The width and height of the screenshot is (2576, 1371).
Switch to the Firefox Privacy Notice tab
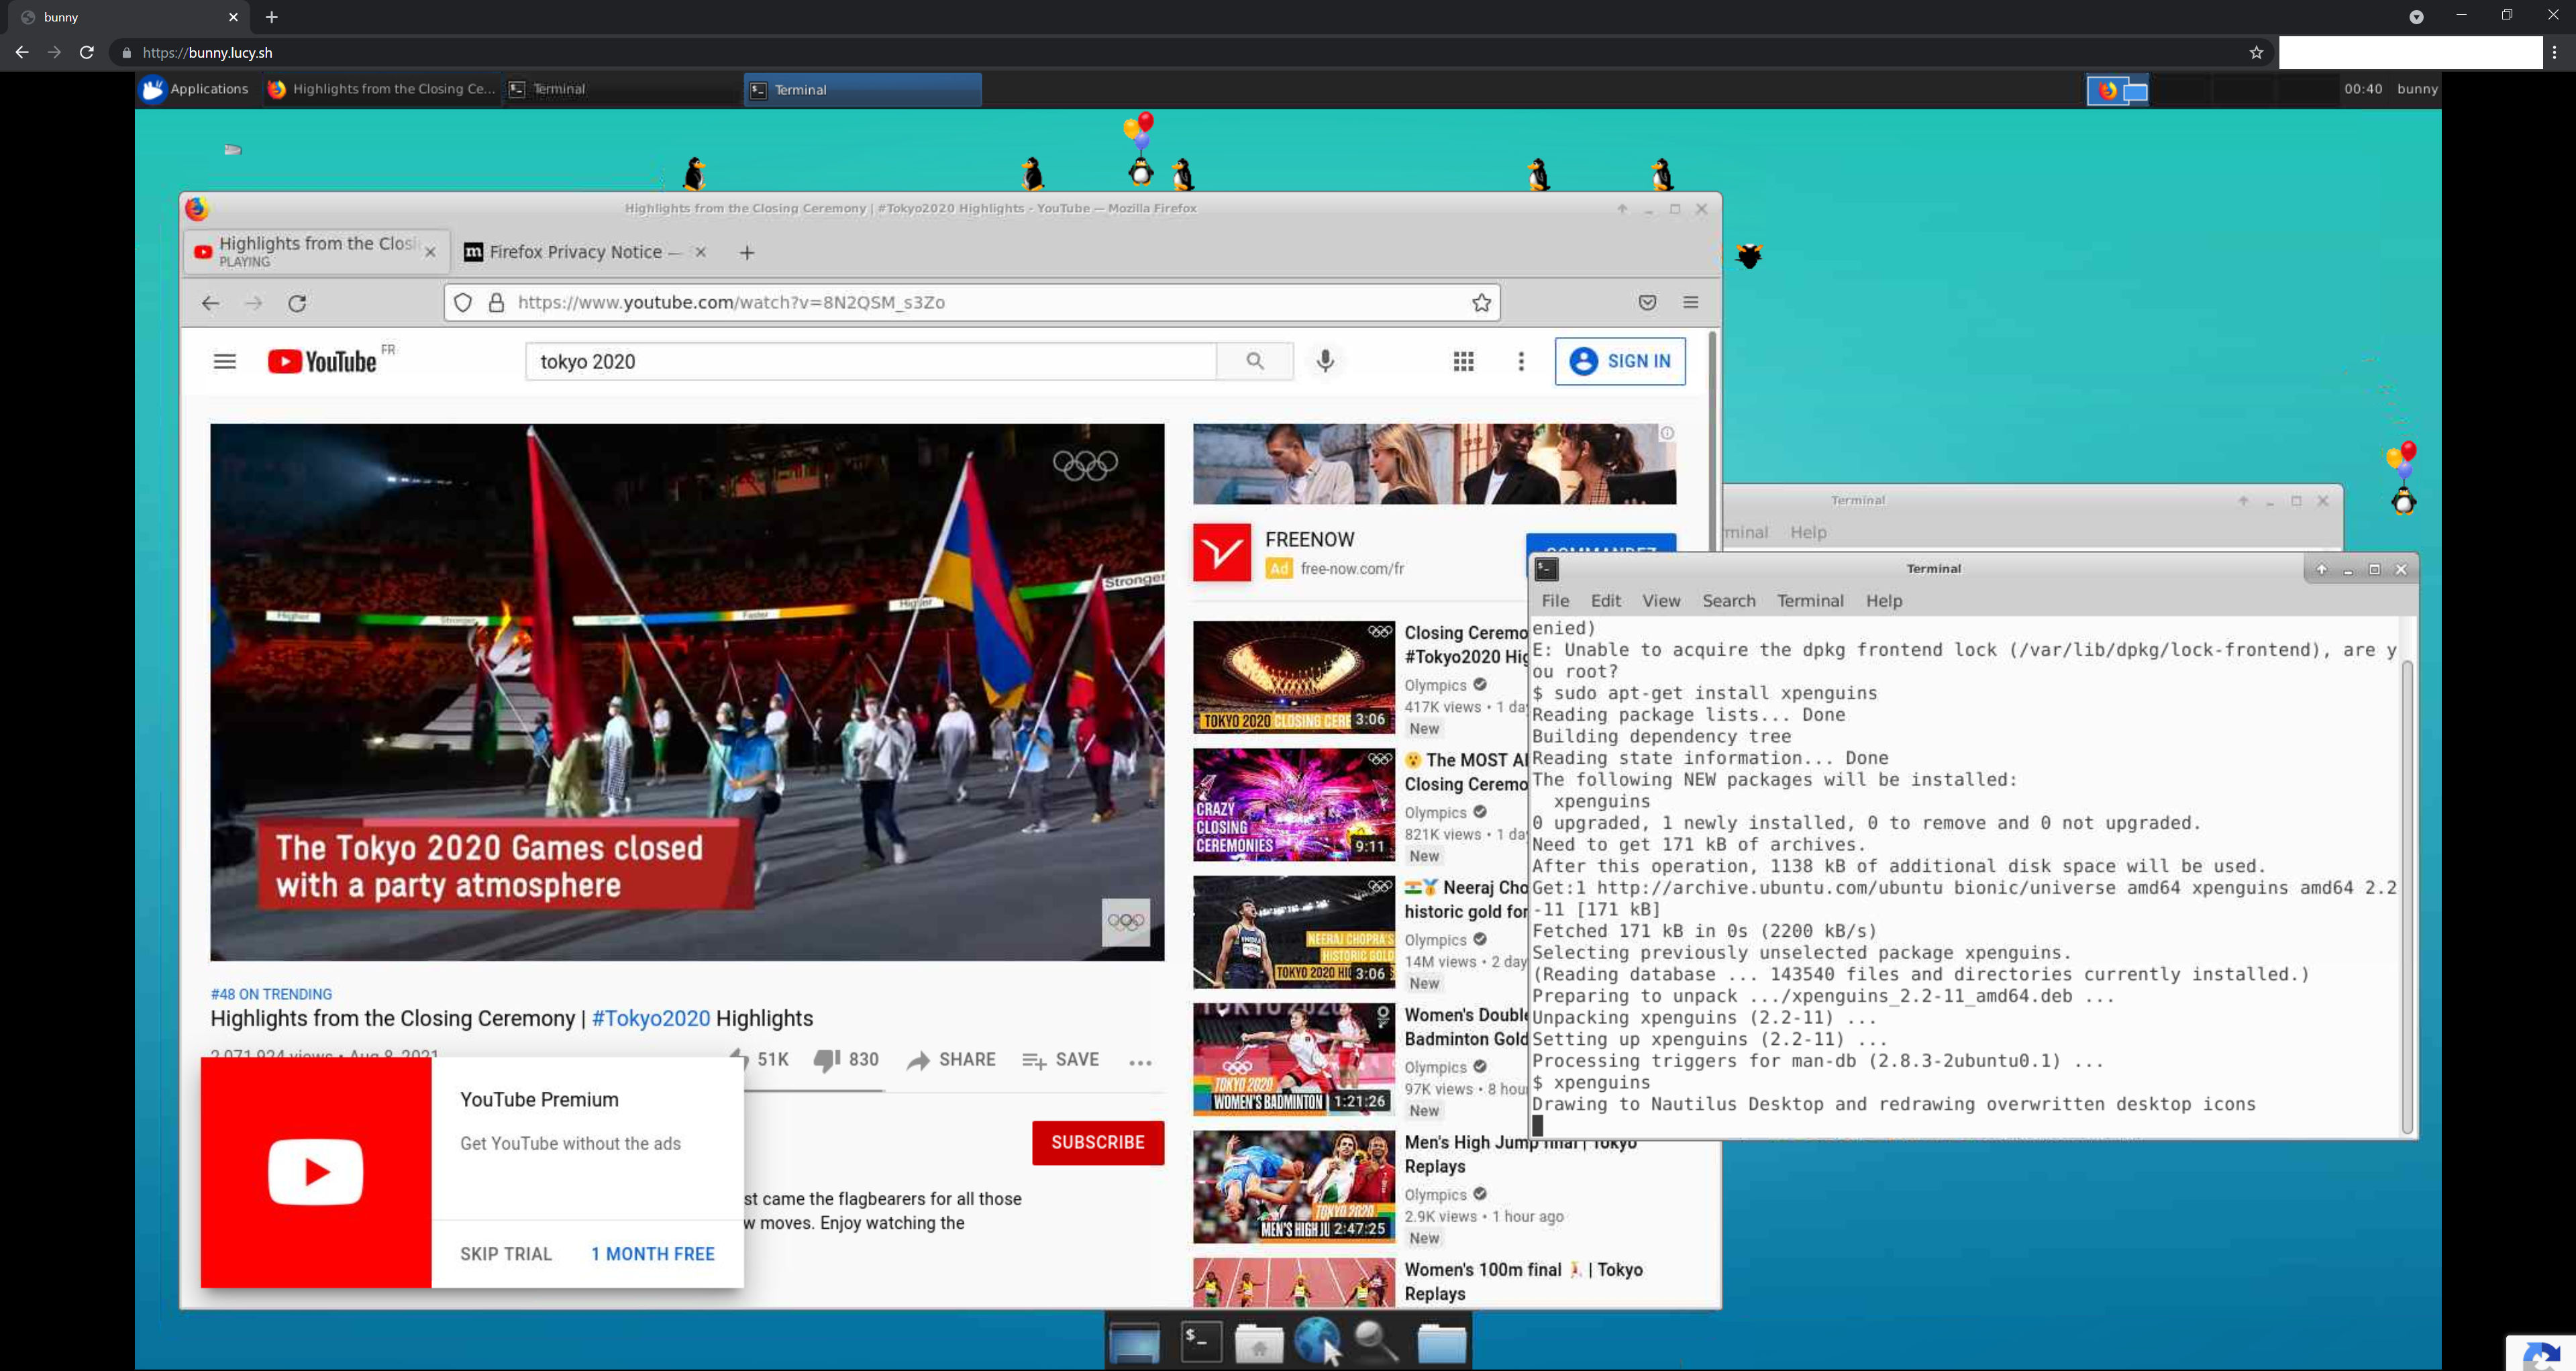pyautogui.click(x=575, y=252)
